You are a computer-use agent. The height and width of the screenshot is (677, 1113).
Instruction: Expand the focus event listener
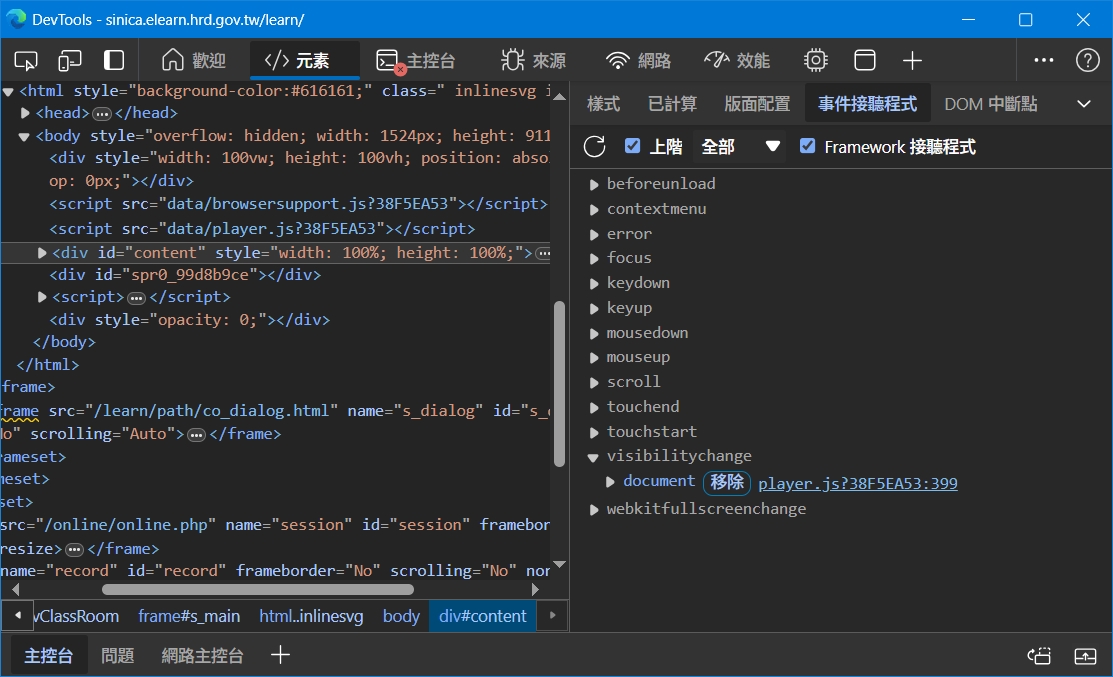click(594, 258)
